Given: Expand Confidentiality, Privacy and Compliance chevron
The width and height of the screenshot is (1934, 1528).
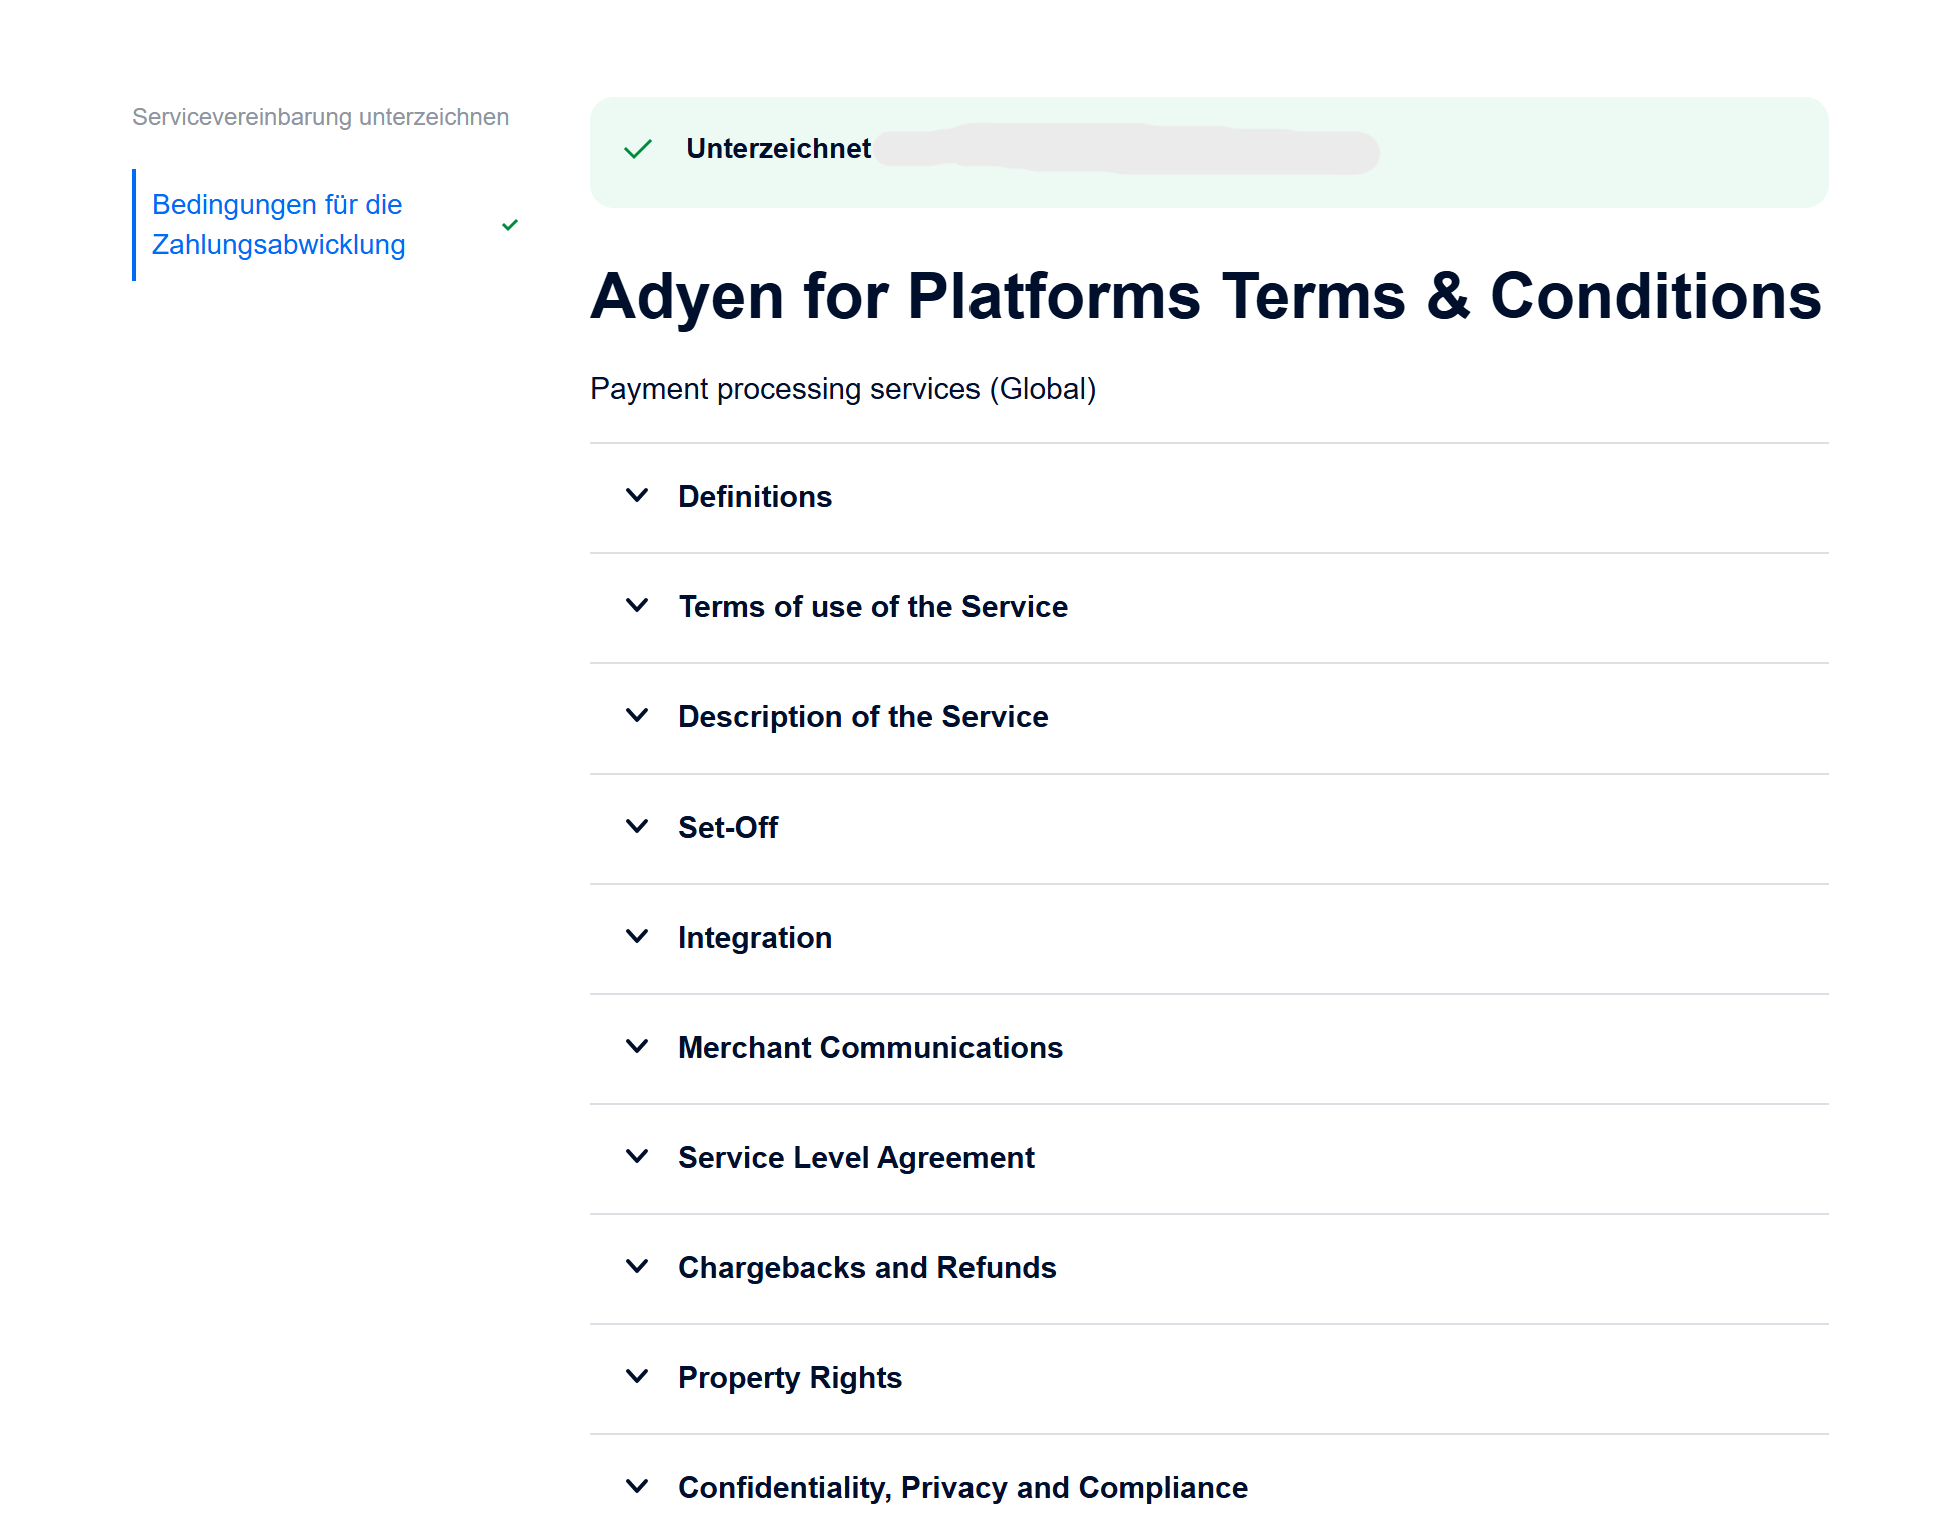Looking at the screenshot, I should tap(637, 1487).
